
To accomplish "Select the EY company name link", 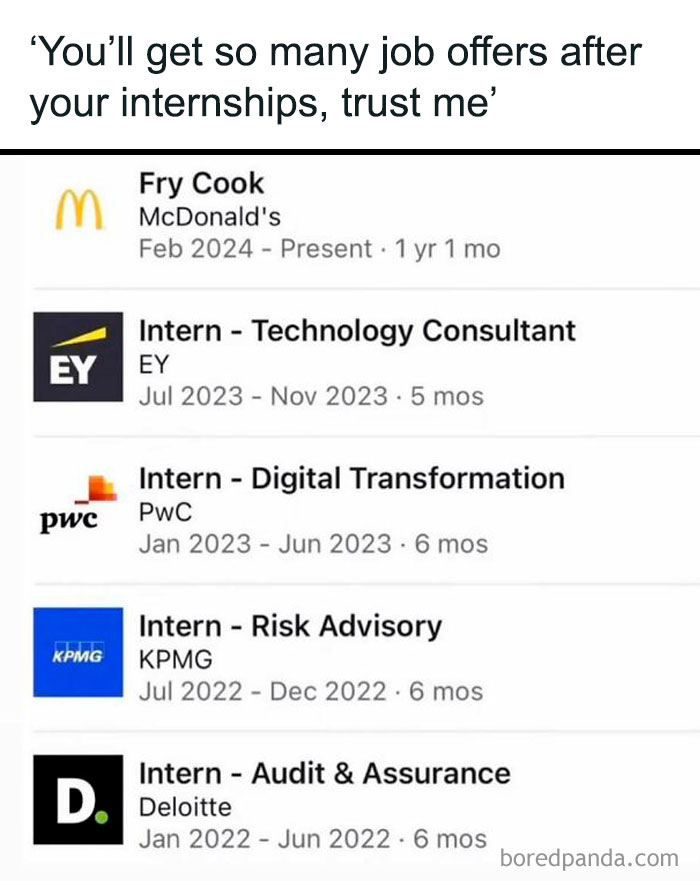I will tap(152, 363).
